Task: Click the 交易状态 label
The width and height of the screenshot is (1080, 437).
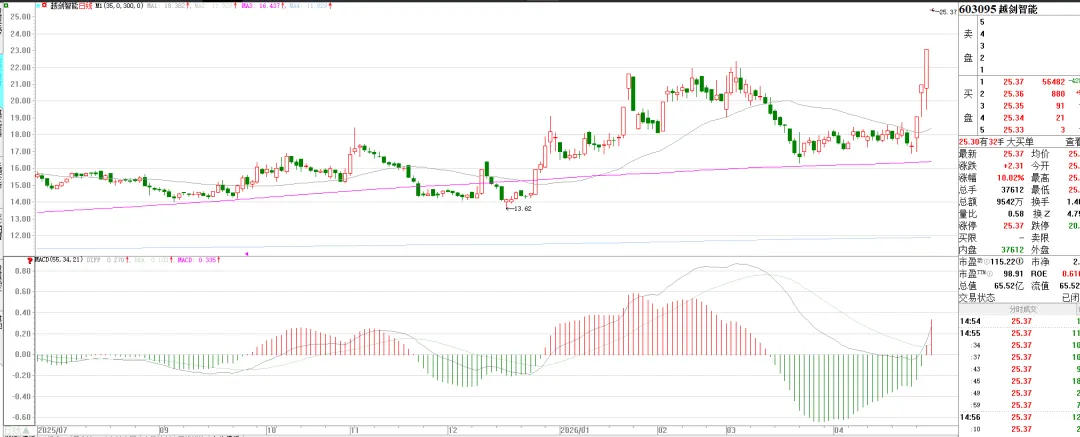Action: [x=977, y=298]
